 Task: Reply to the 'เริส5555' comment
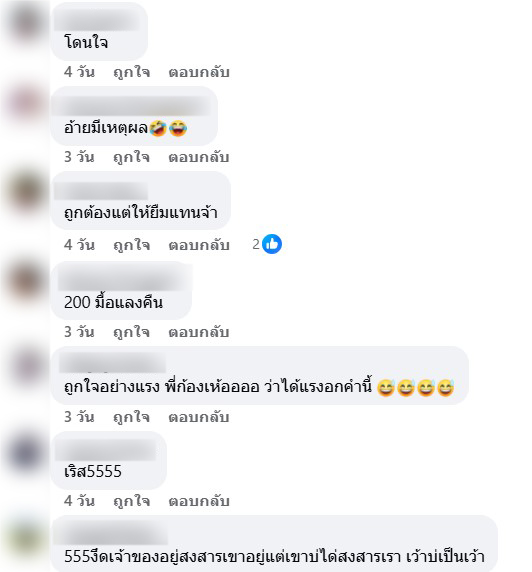point(199,501)
